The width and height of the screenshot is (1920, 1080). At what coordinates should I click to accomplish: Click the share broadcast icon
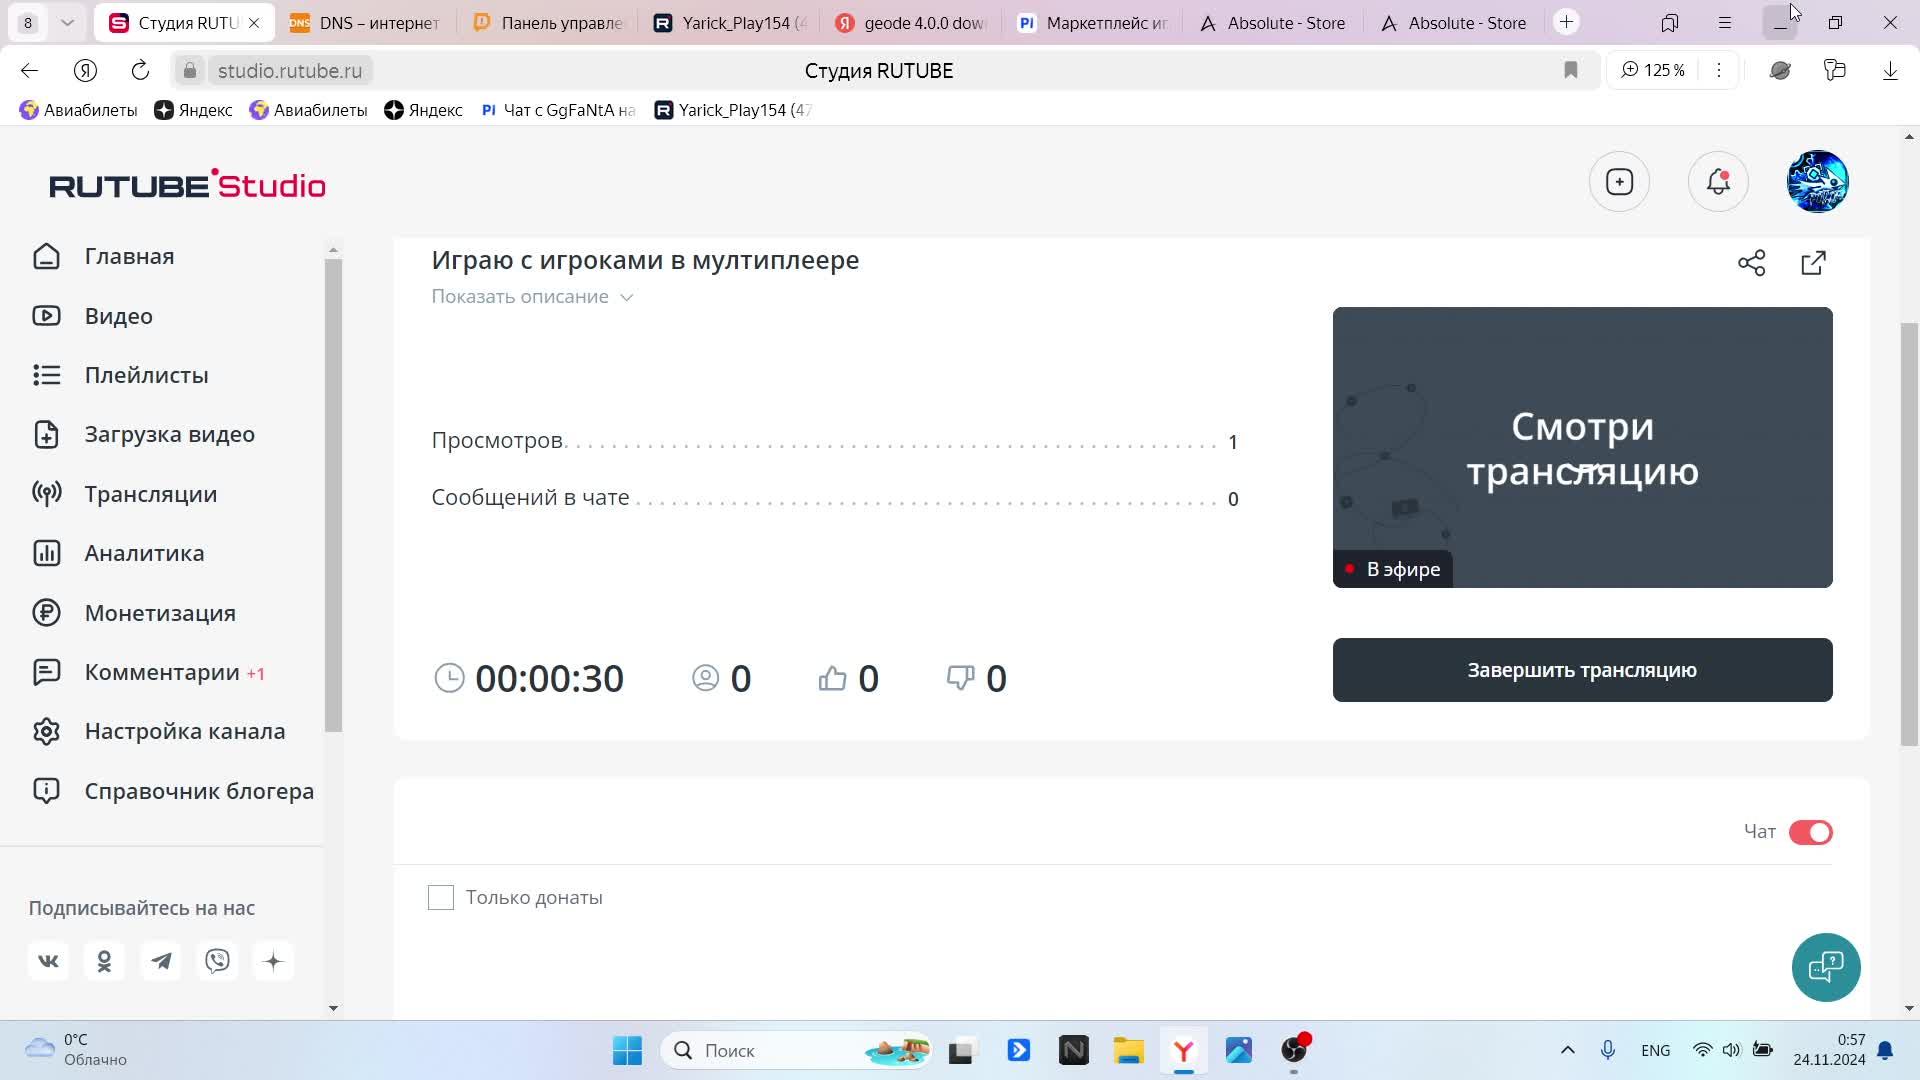1751,263
